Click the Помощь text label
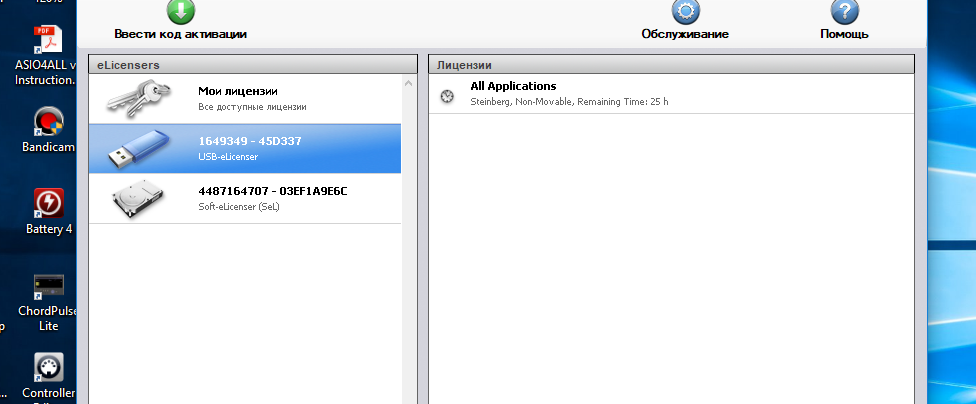The height and width of the screenshot is (404, 976). 845,34
